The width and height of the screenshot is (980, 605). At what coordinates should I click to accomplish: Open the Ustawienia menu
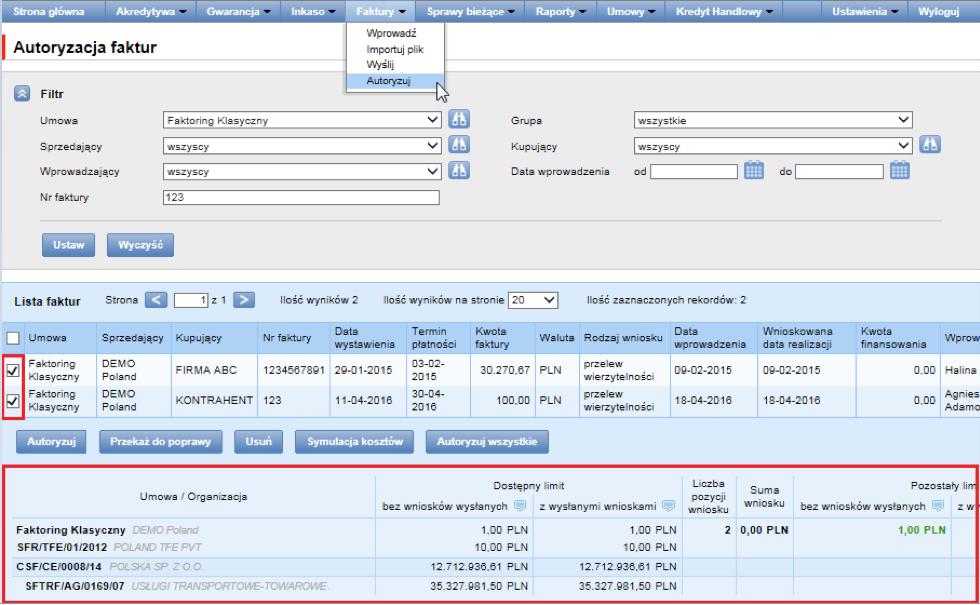[865, 11]
